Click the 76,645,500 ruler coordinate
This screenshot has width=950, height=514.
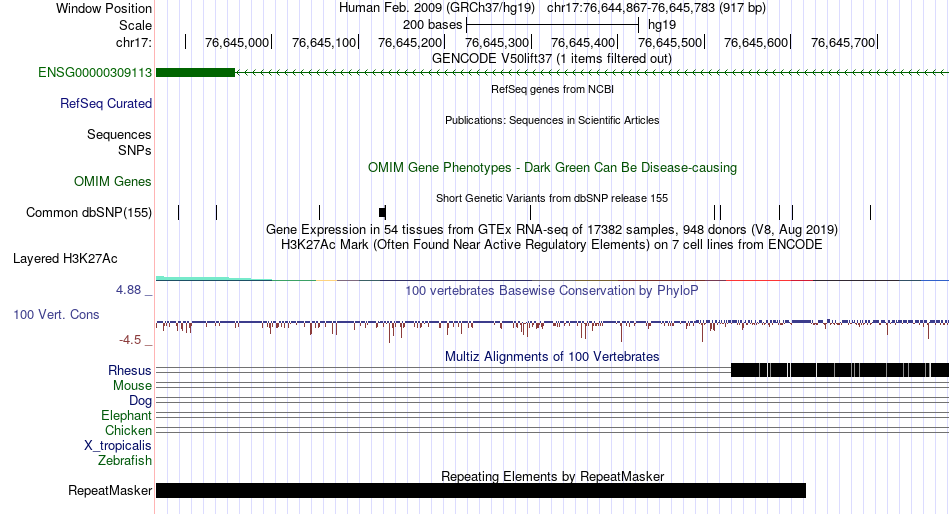pyautogui.click(x=670, y=42)
